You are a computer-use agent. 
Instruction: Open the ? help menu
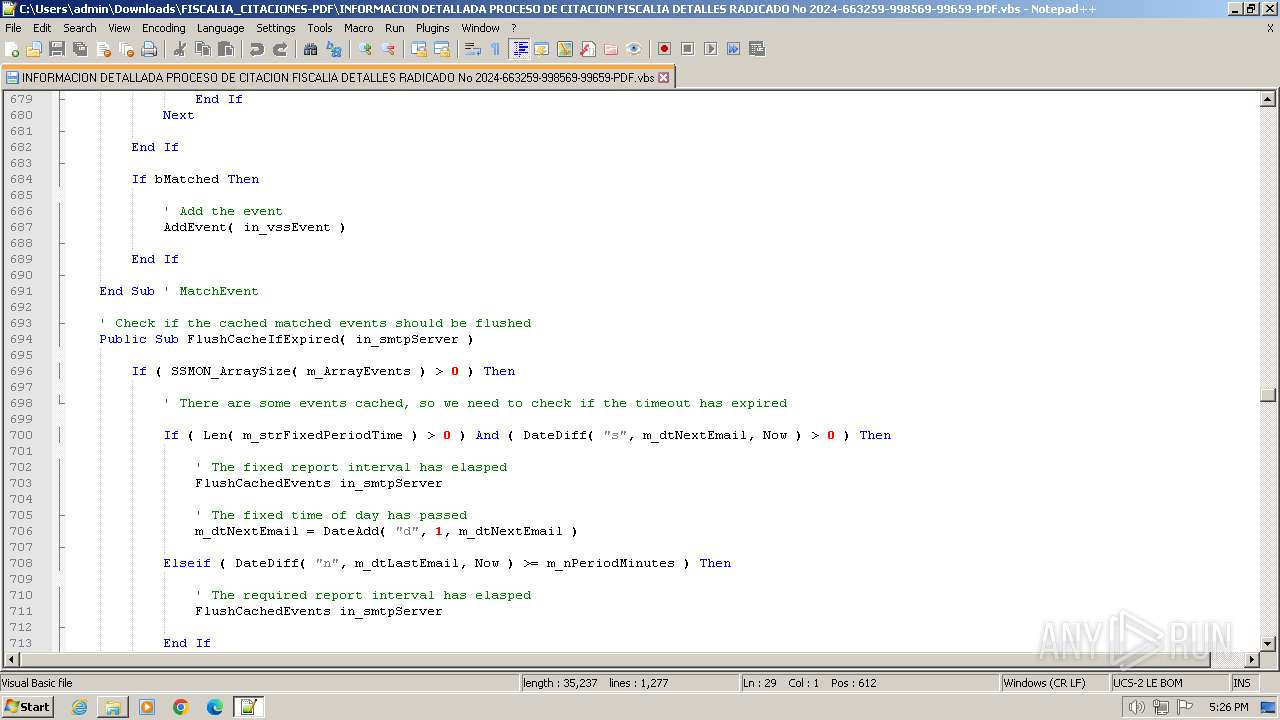click(514, 28)
